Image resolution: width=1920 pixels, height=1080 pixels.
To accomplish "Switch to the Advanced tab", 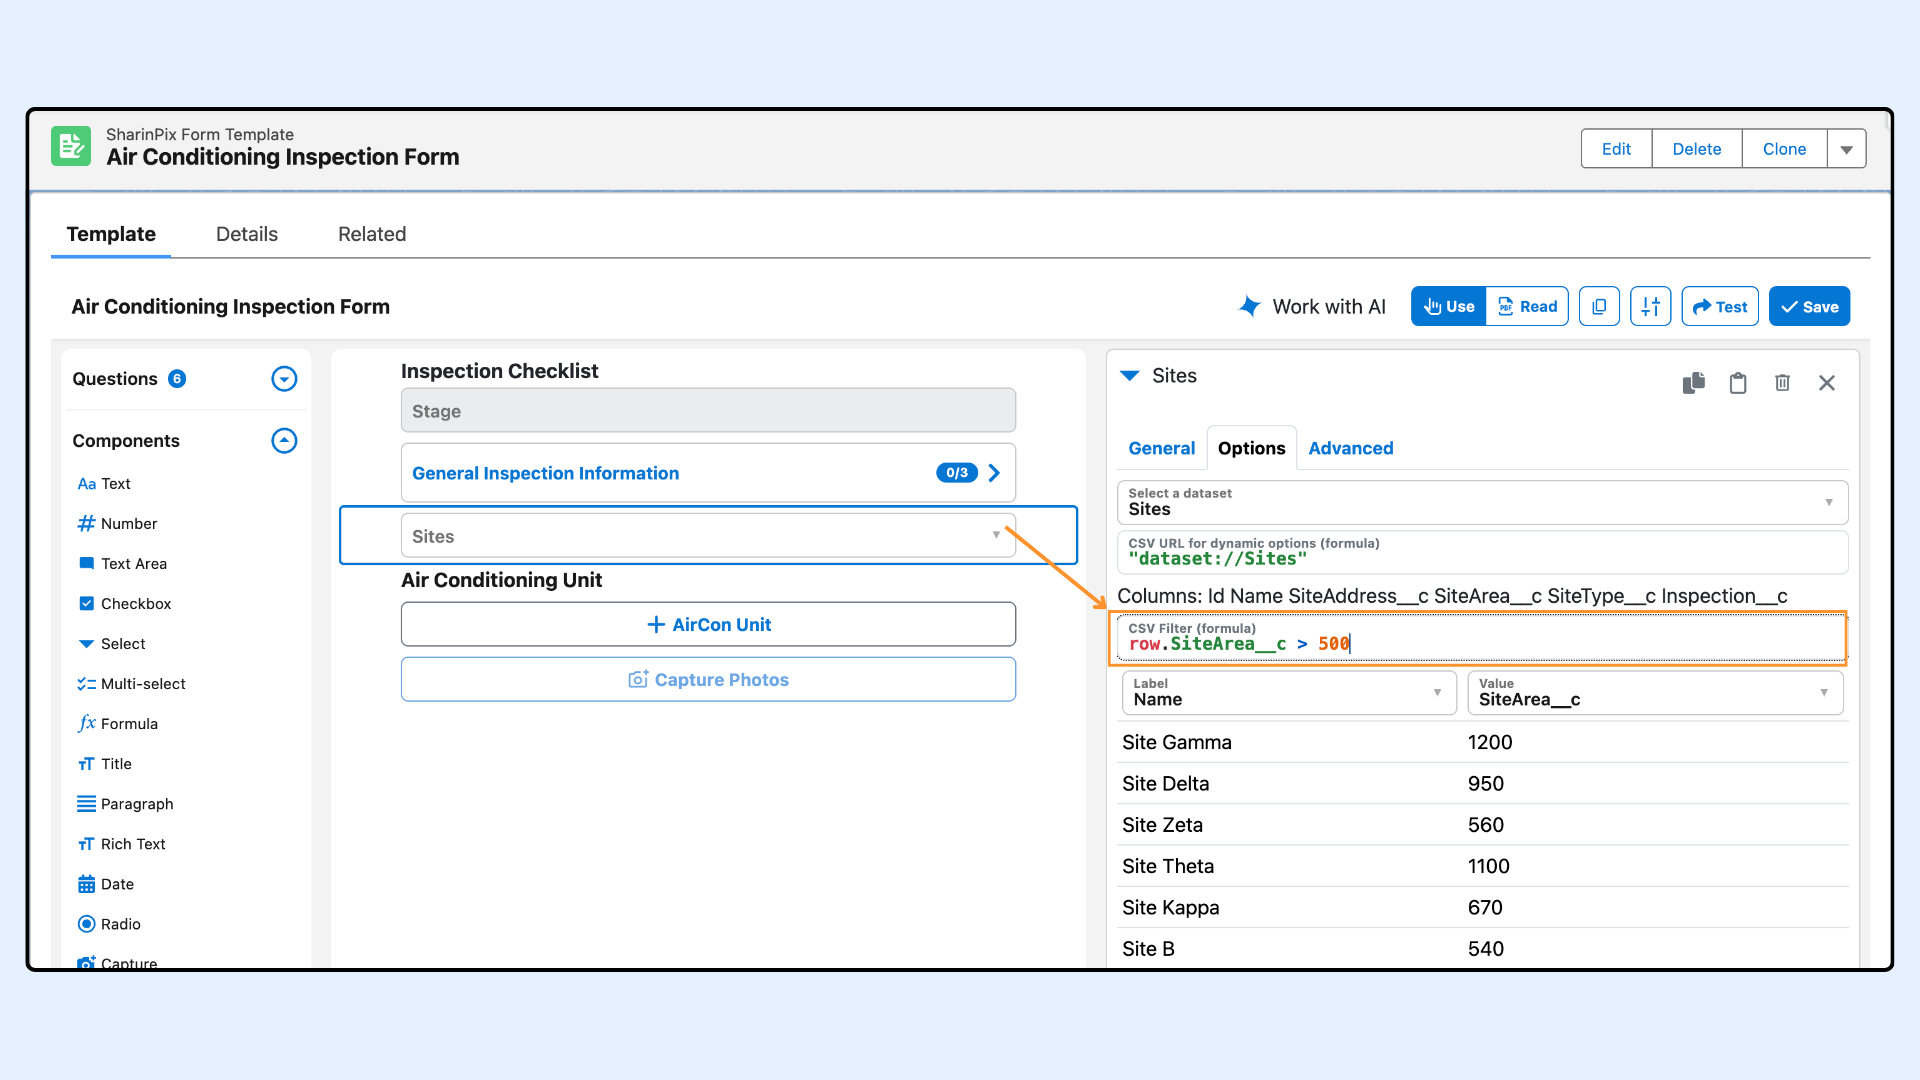I will (x=1350, y=448).
